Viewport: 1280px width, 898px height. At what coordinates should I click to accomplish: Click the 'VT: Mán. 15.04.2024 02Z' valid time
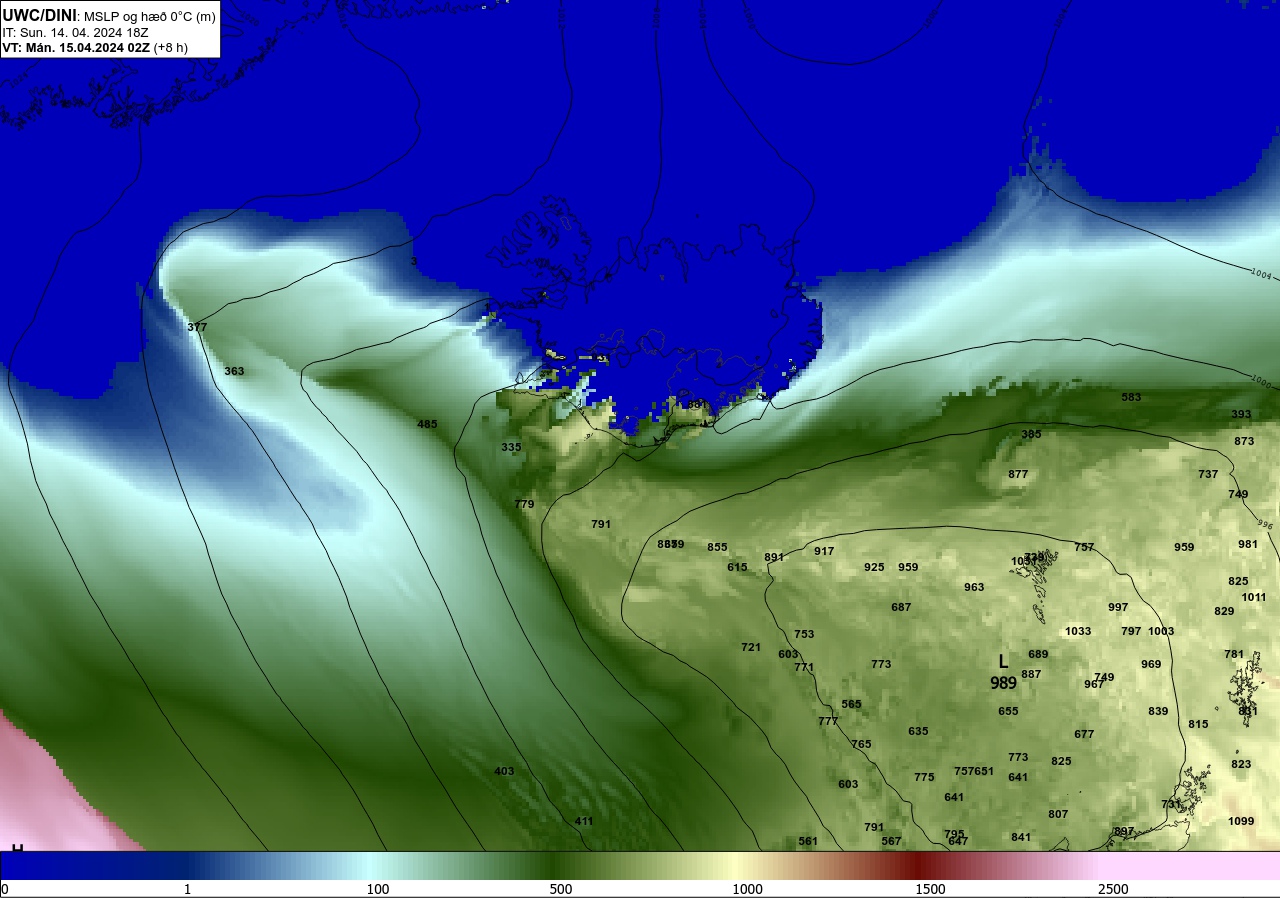pos(76,47)
